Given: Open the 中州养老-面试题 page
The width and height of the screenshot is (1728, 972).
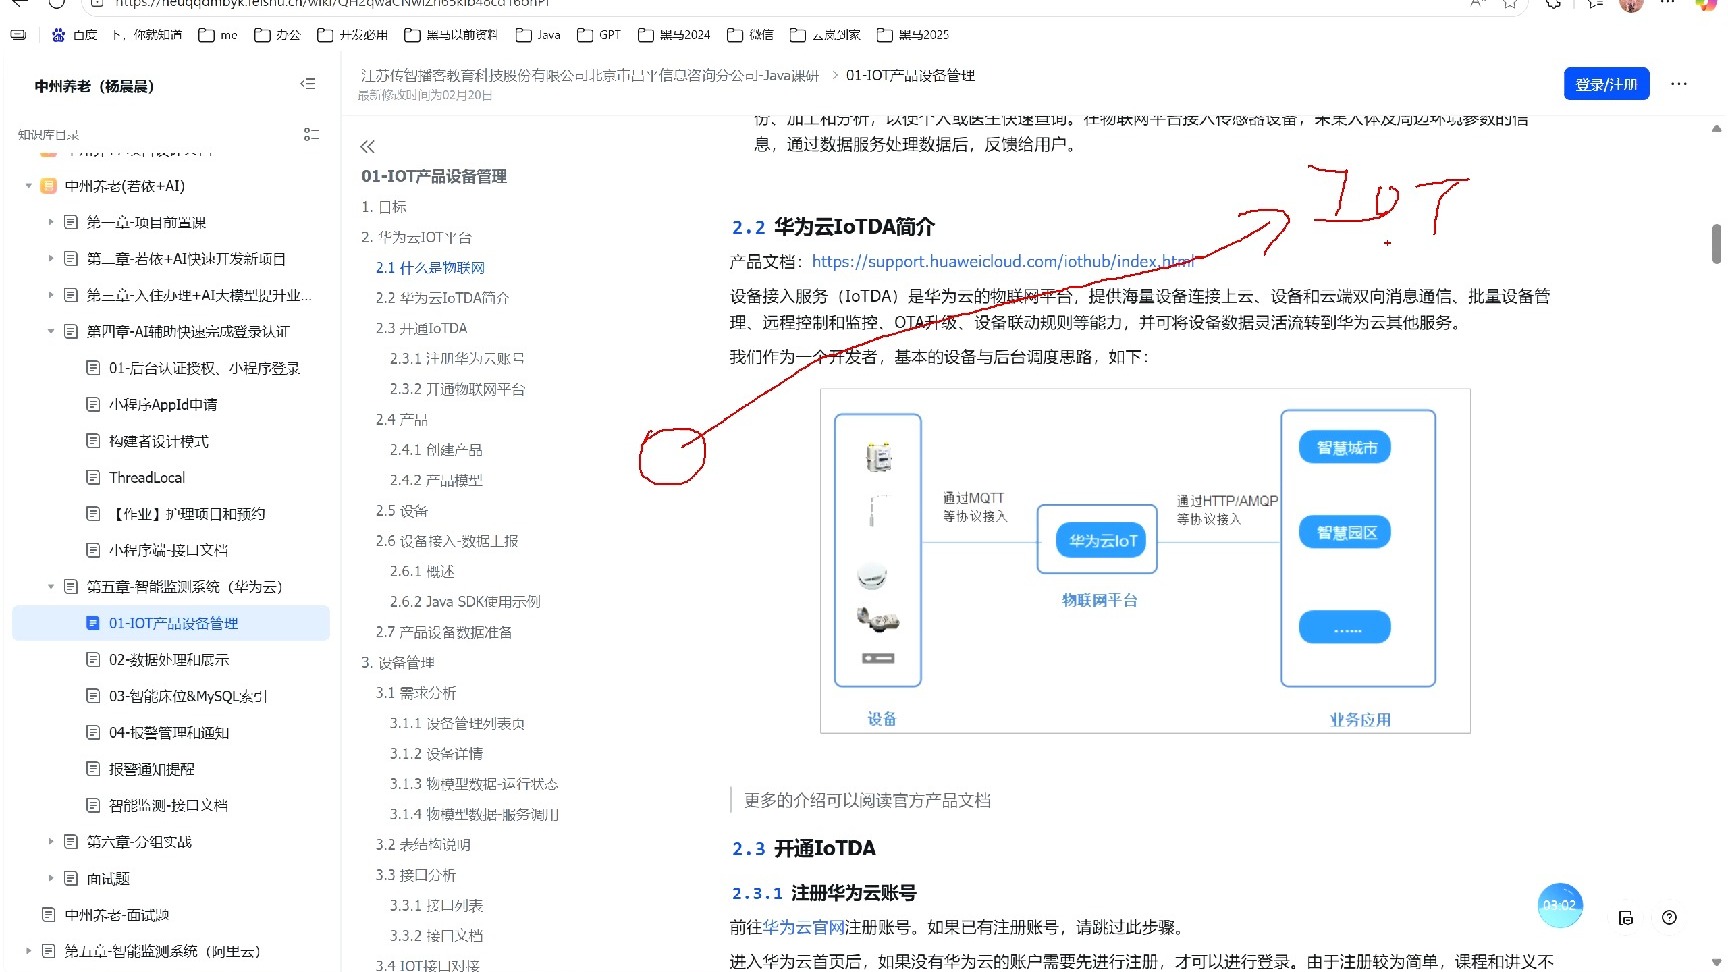Looking at the screenshot, I should tap(117, 915).
